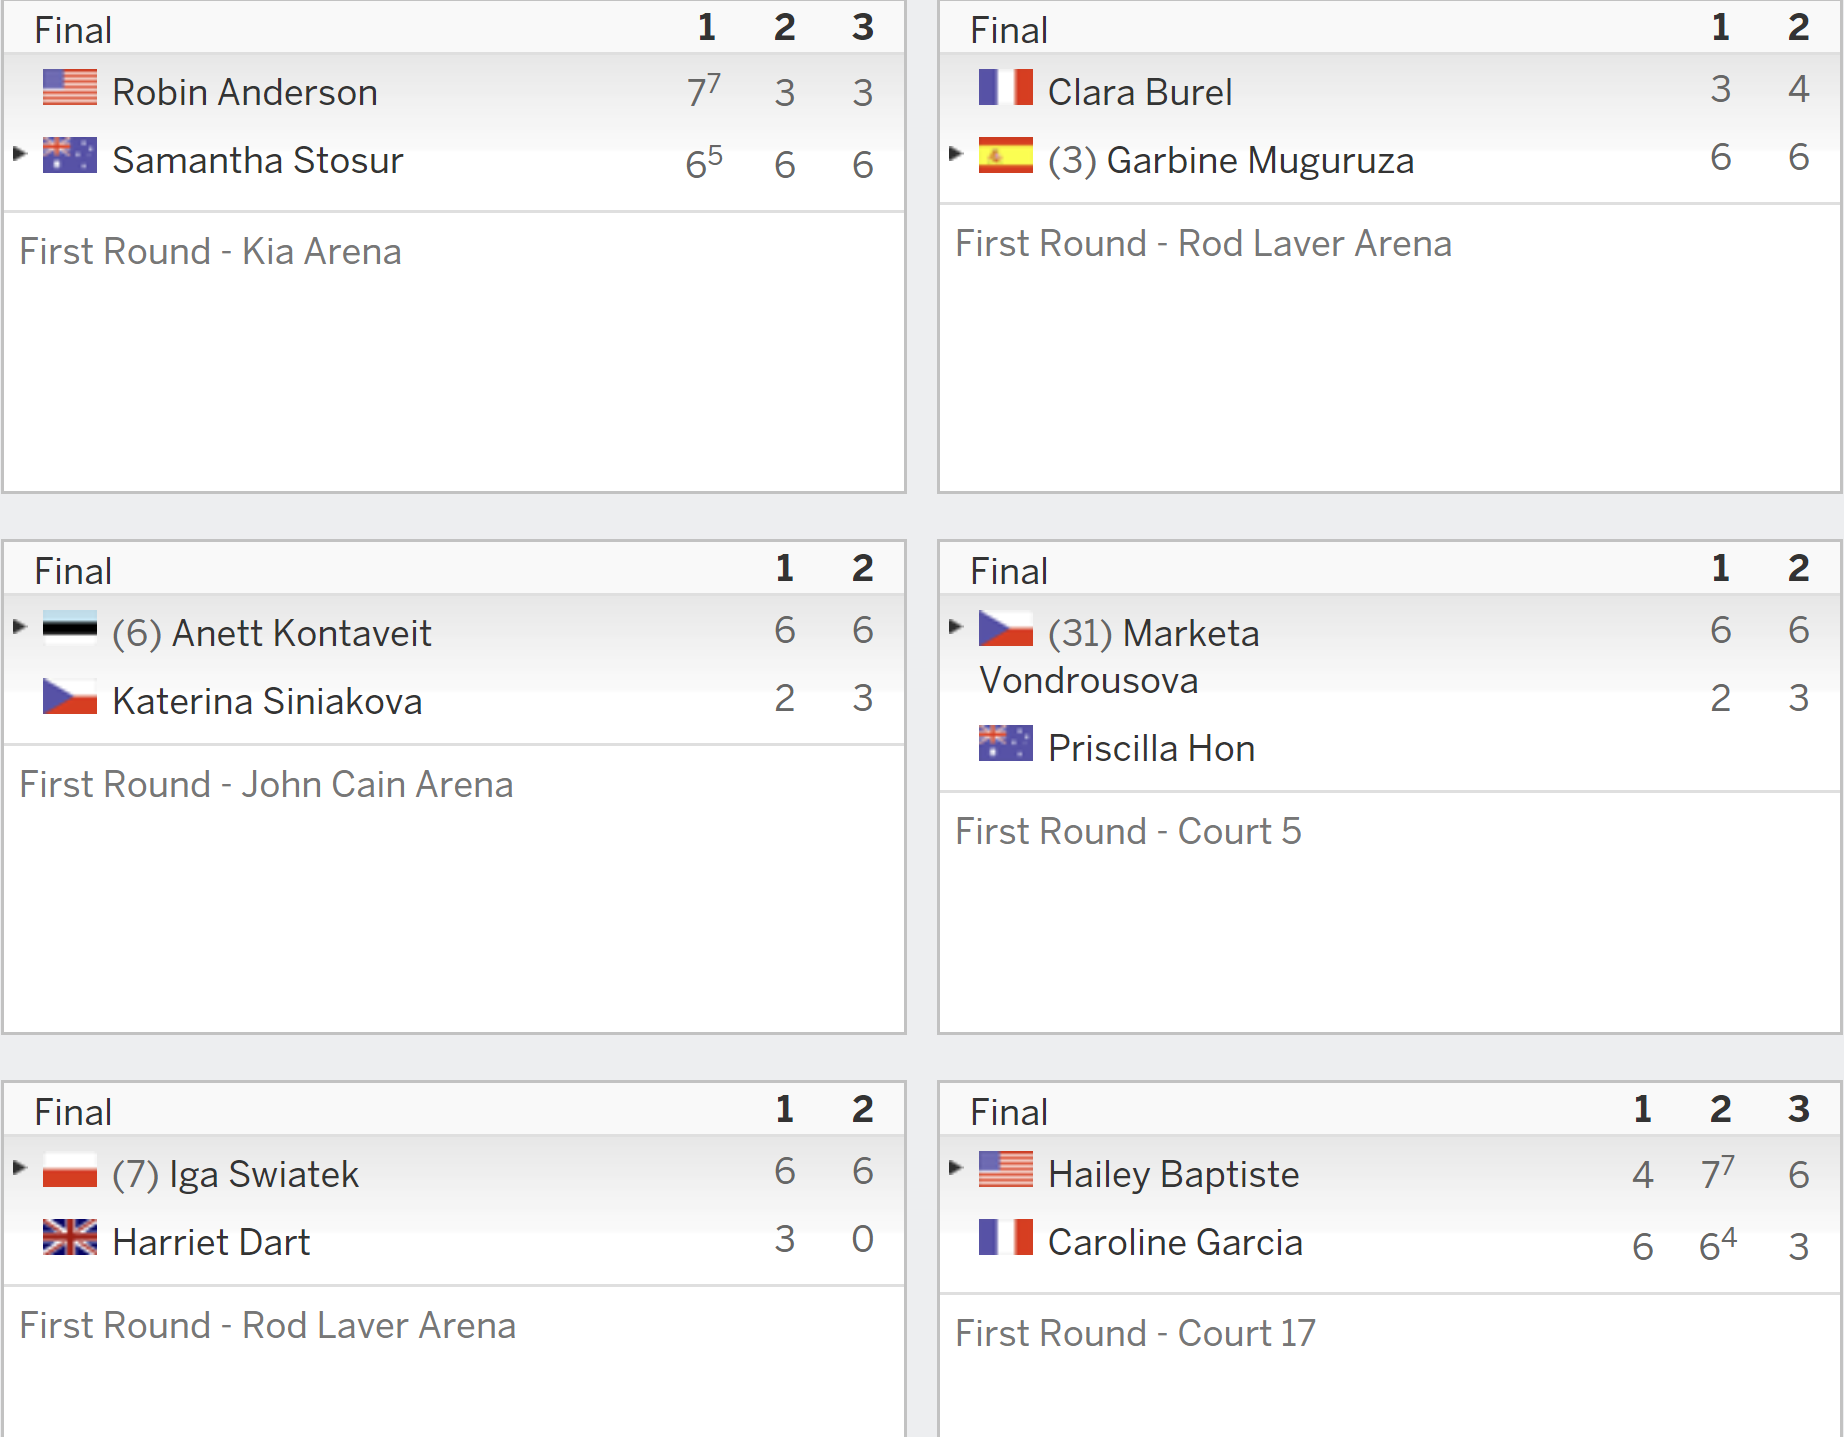
Task: Open Caroline Garcia player profile
Action: coord(1175,1242)
